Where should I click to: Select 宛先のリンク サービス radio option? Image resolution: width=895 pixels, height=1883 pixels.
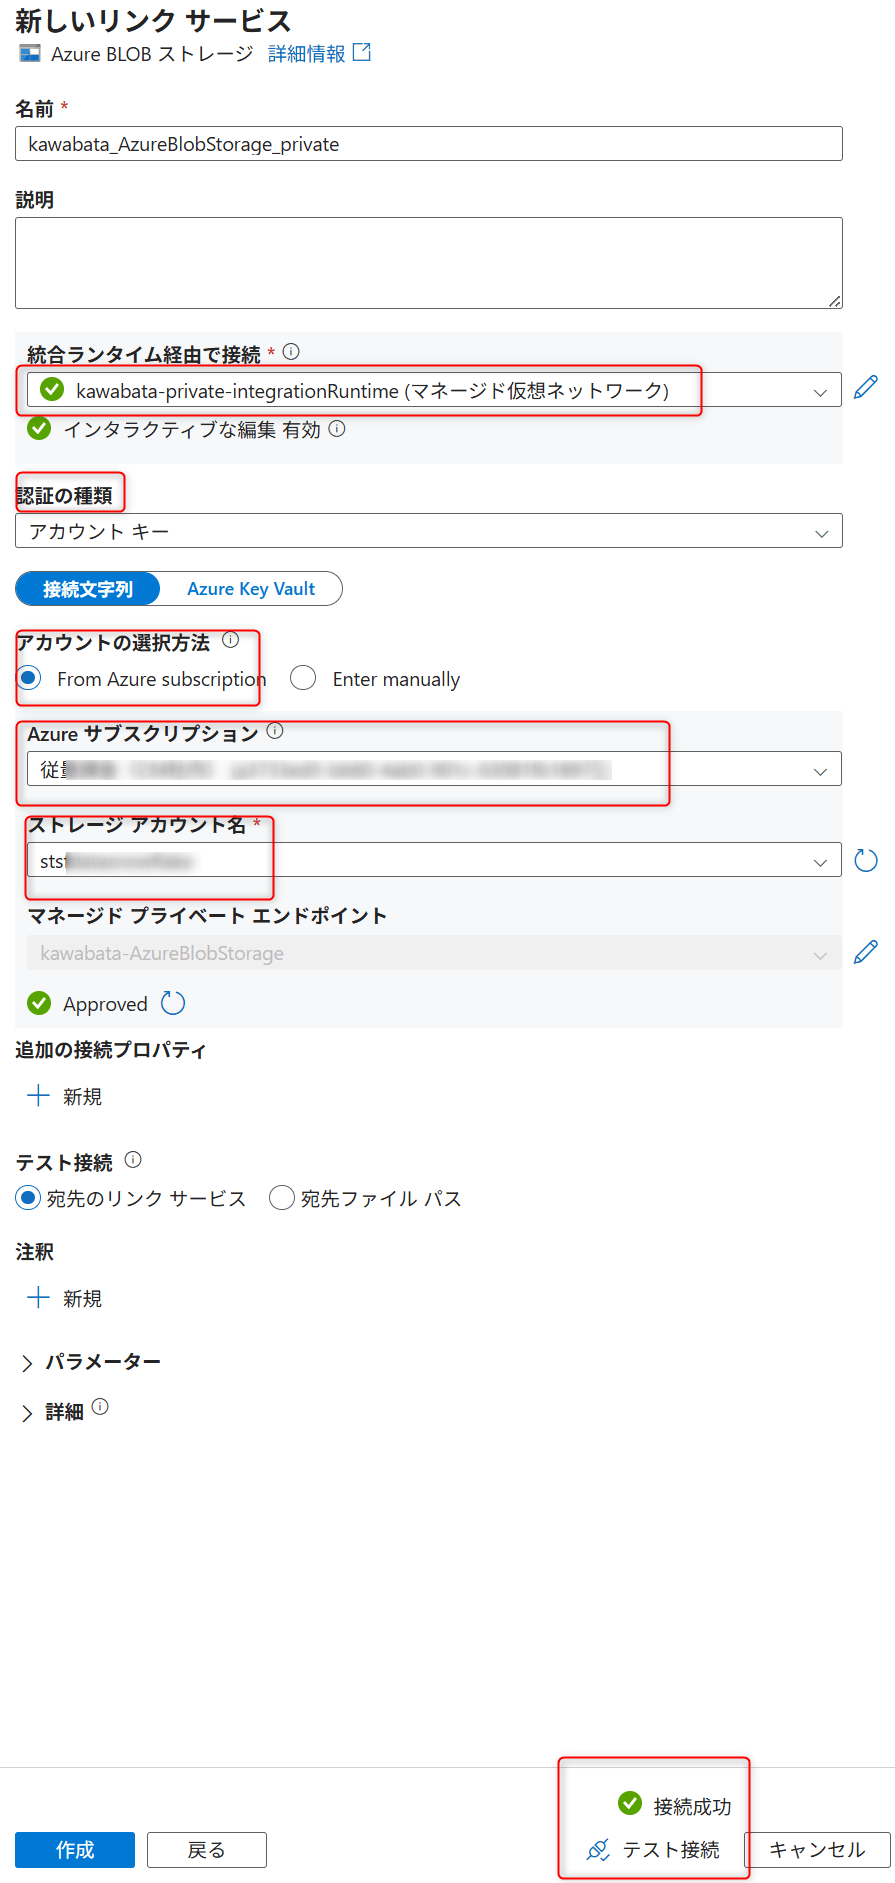(28, 1198)
